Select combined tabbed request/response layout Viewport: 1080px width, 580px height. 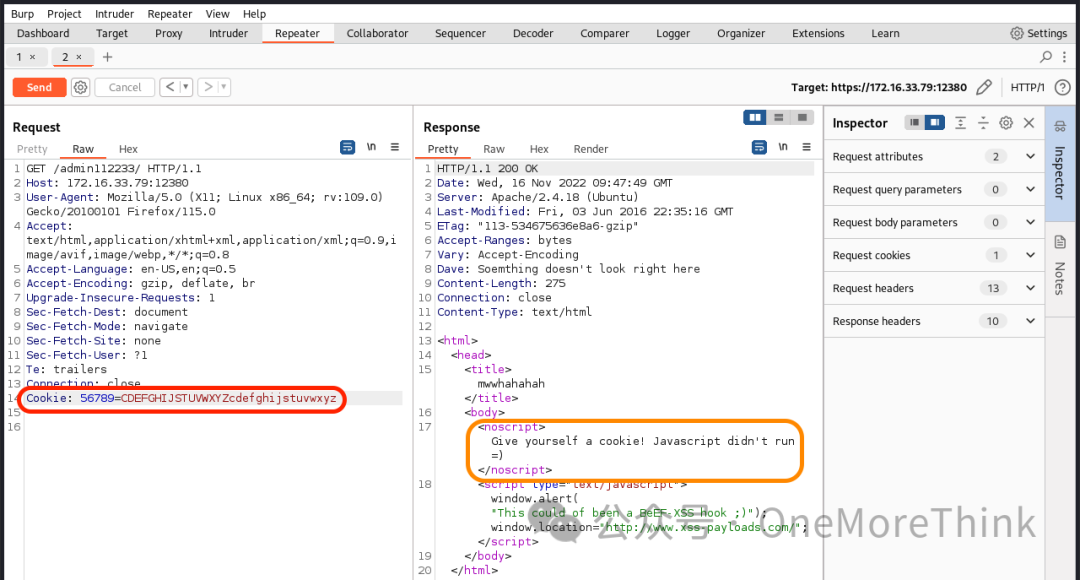click(802, 118)
